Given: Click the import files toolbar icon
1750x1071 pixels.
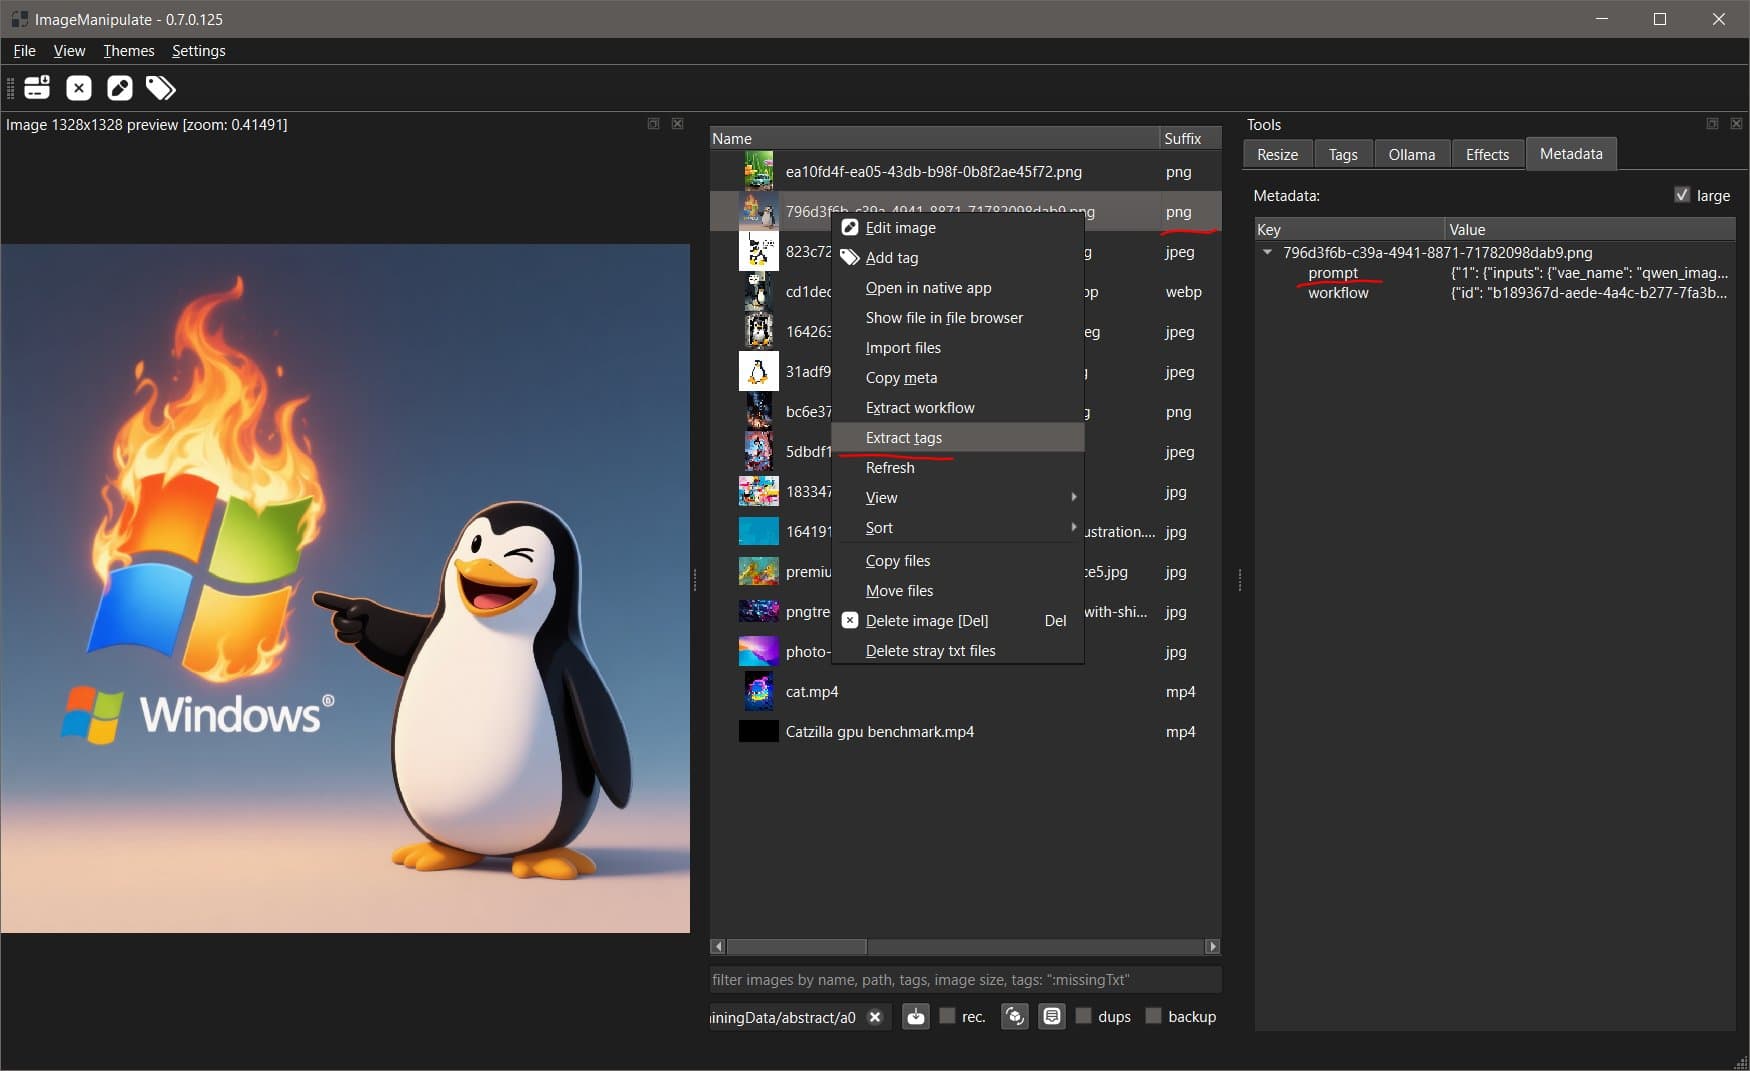Looking at the screenshot, I should tap(37, 88).
